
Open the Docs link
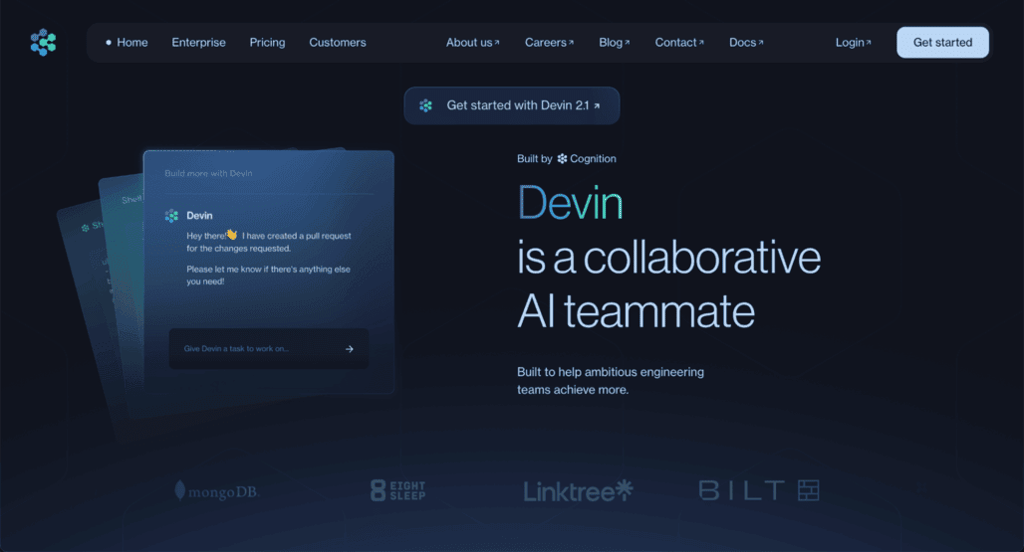point(746,42)
